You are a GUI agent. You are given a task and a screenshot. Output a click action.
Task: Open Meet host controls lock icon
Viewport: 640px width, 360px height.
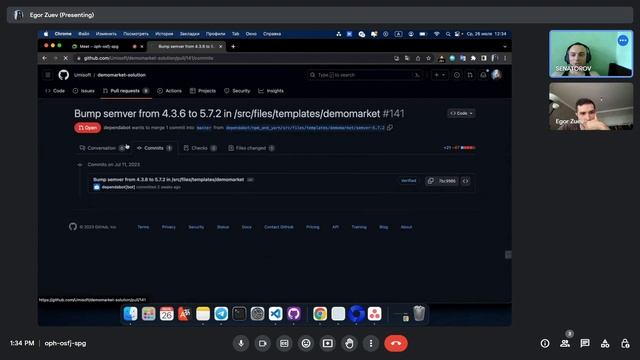coord(625,343)
